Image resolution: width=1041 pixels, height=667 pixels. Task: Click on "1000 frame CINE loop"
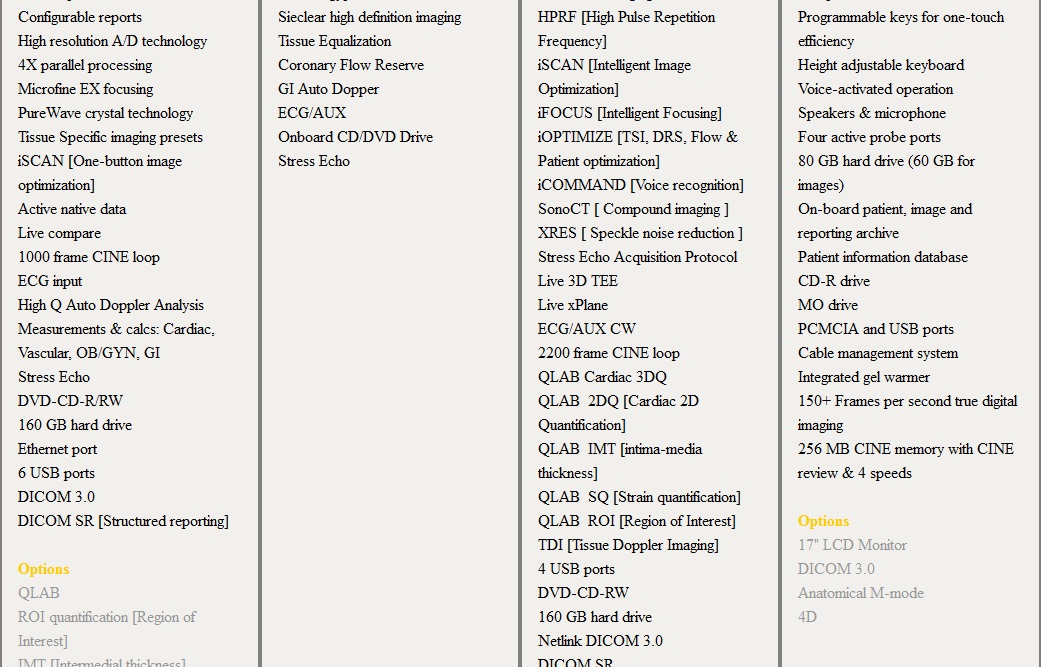pyautogui.click(x=89, y=257)
